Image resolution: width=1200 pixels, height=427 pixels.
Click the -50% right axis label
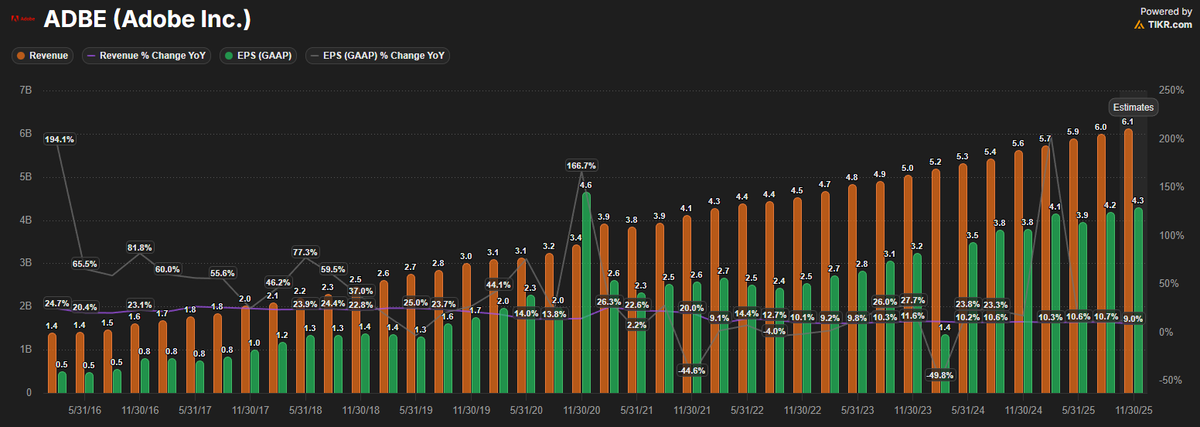(x=1170, y=381)
